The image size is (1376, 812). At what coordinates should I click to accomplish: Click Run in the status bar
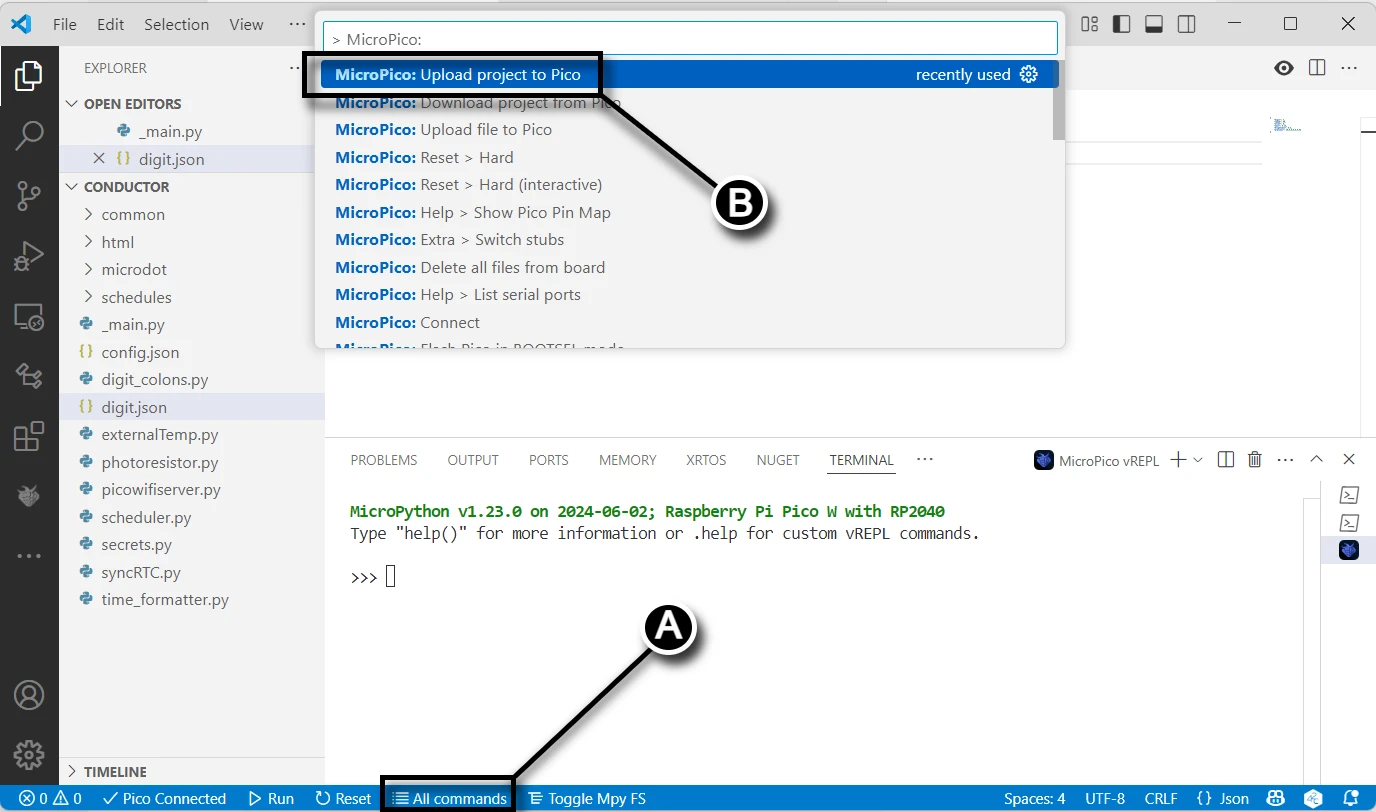271,798
